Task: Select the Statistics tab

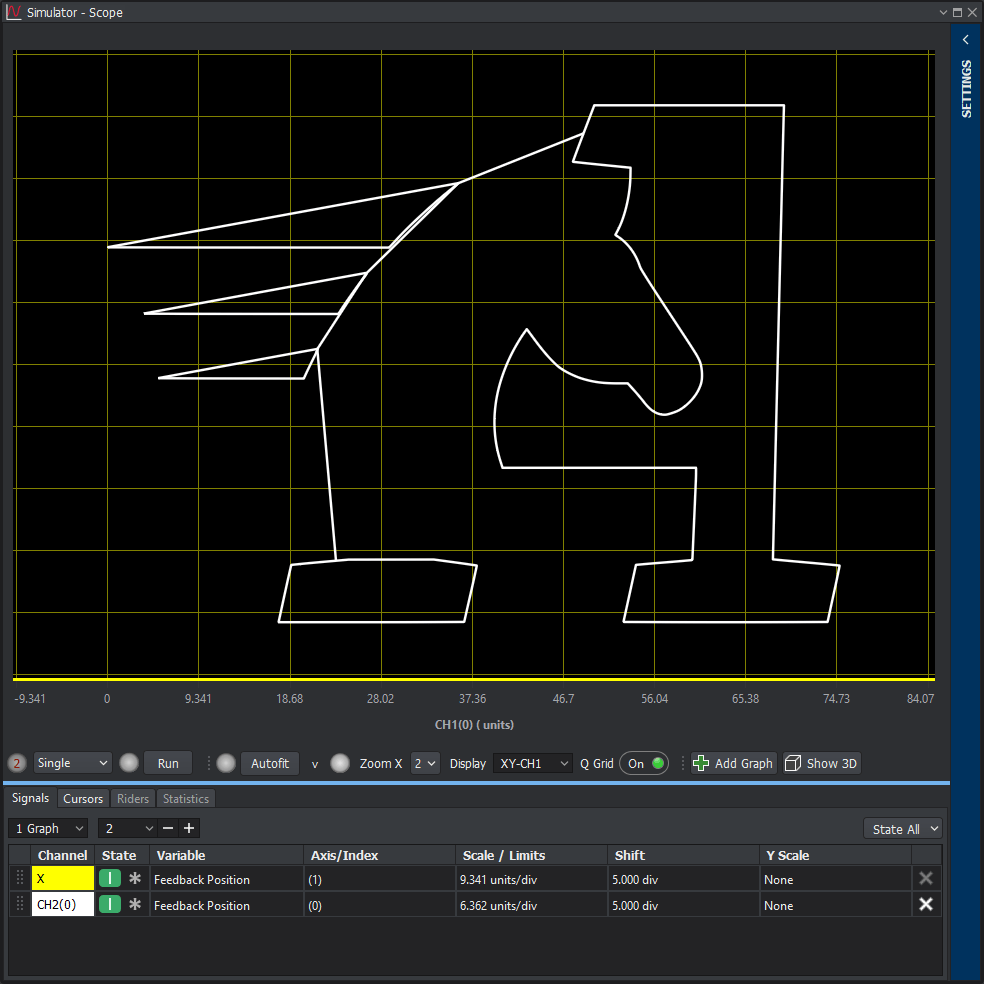Action: coord(185,798)
